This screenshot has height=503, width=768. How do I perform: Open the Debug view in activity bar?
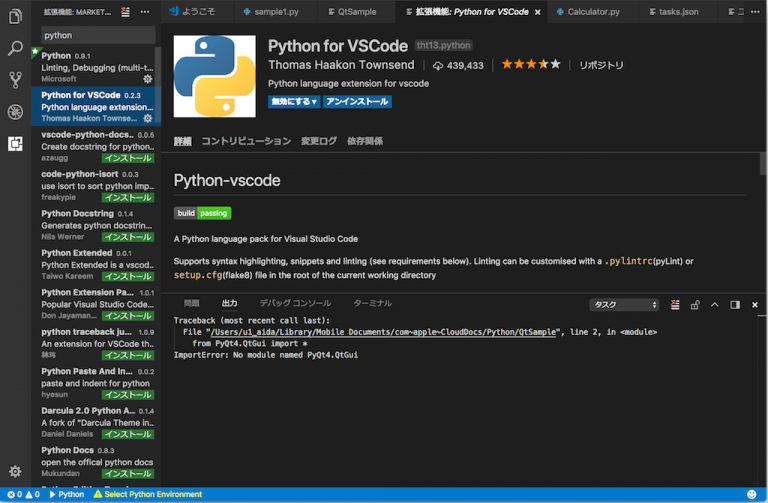15,112
